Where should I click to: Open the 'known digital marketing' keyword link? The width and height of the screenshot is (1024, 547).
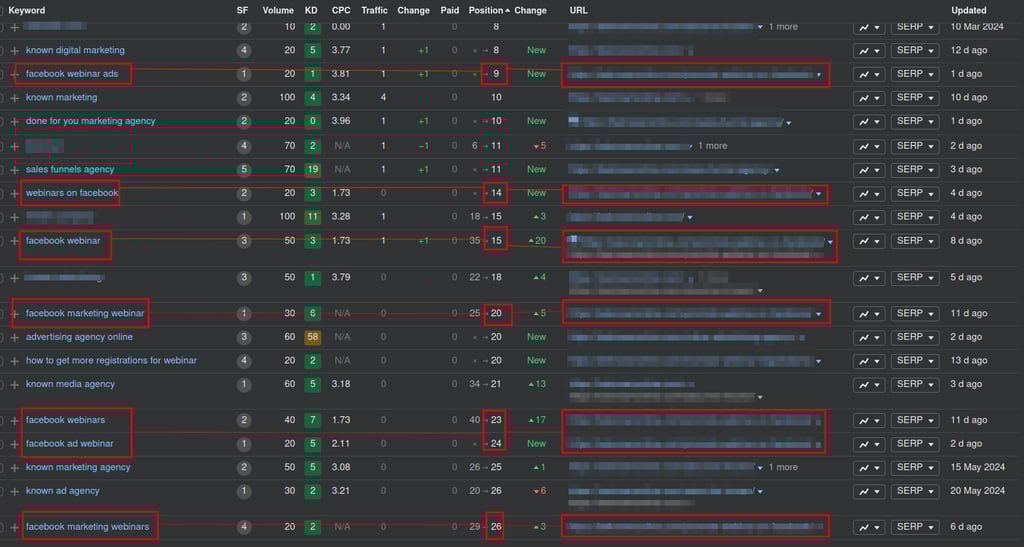[x=75, y=50]
